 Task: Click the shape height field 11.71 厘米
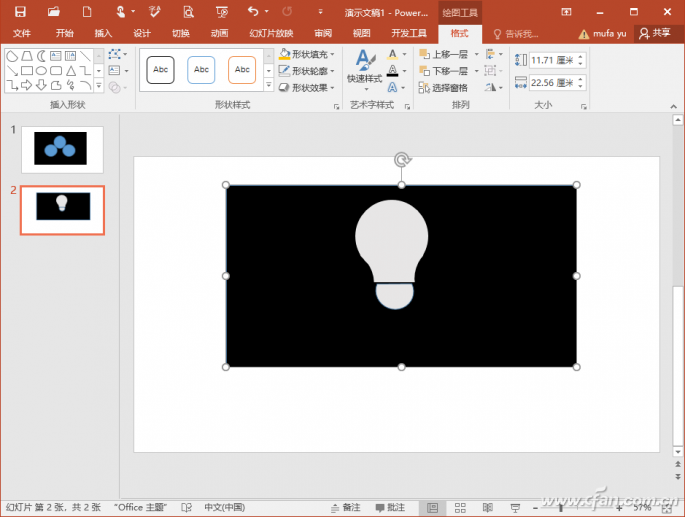[554, 60]
